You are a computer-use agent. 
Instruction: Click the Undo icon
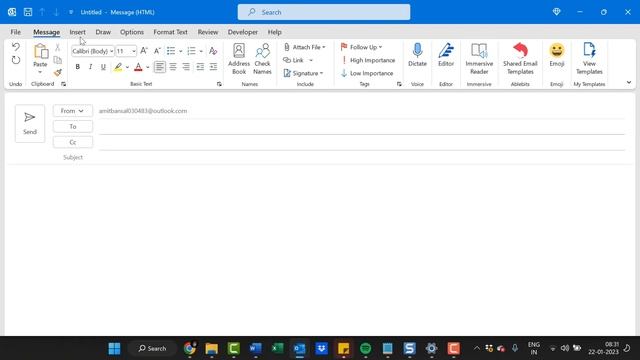pos(16,47)
